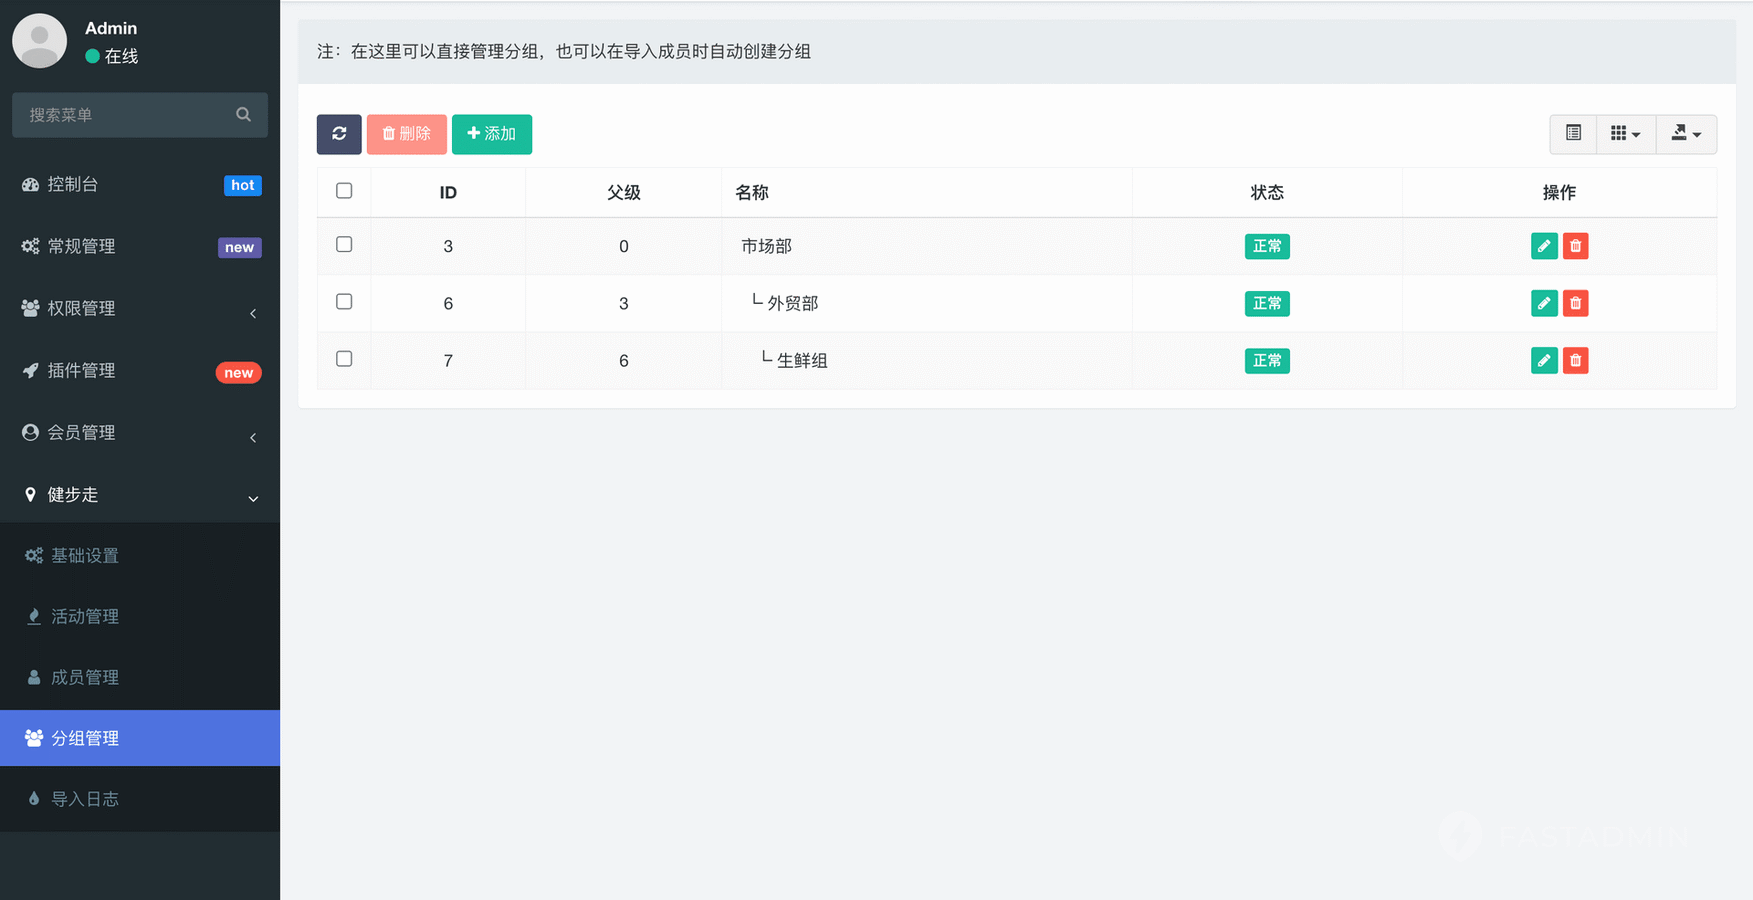Go to 导入日志 menu item
1753x900 pixels.
[85, 800]
